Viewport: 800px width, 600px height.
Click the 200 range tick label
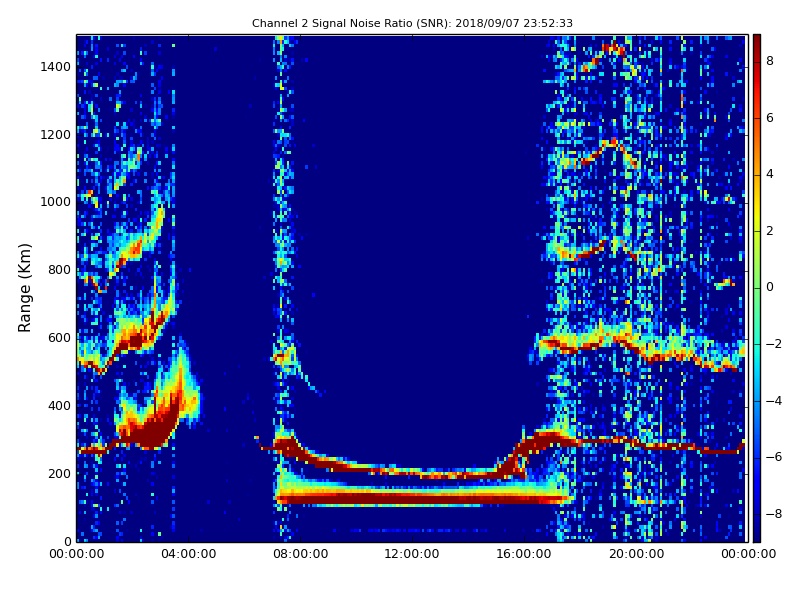coord(59,473)
